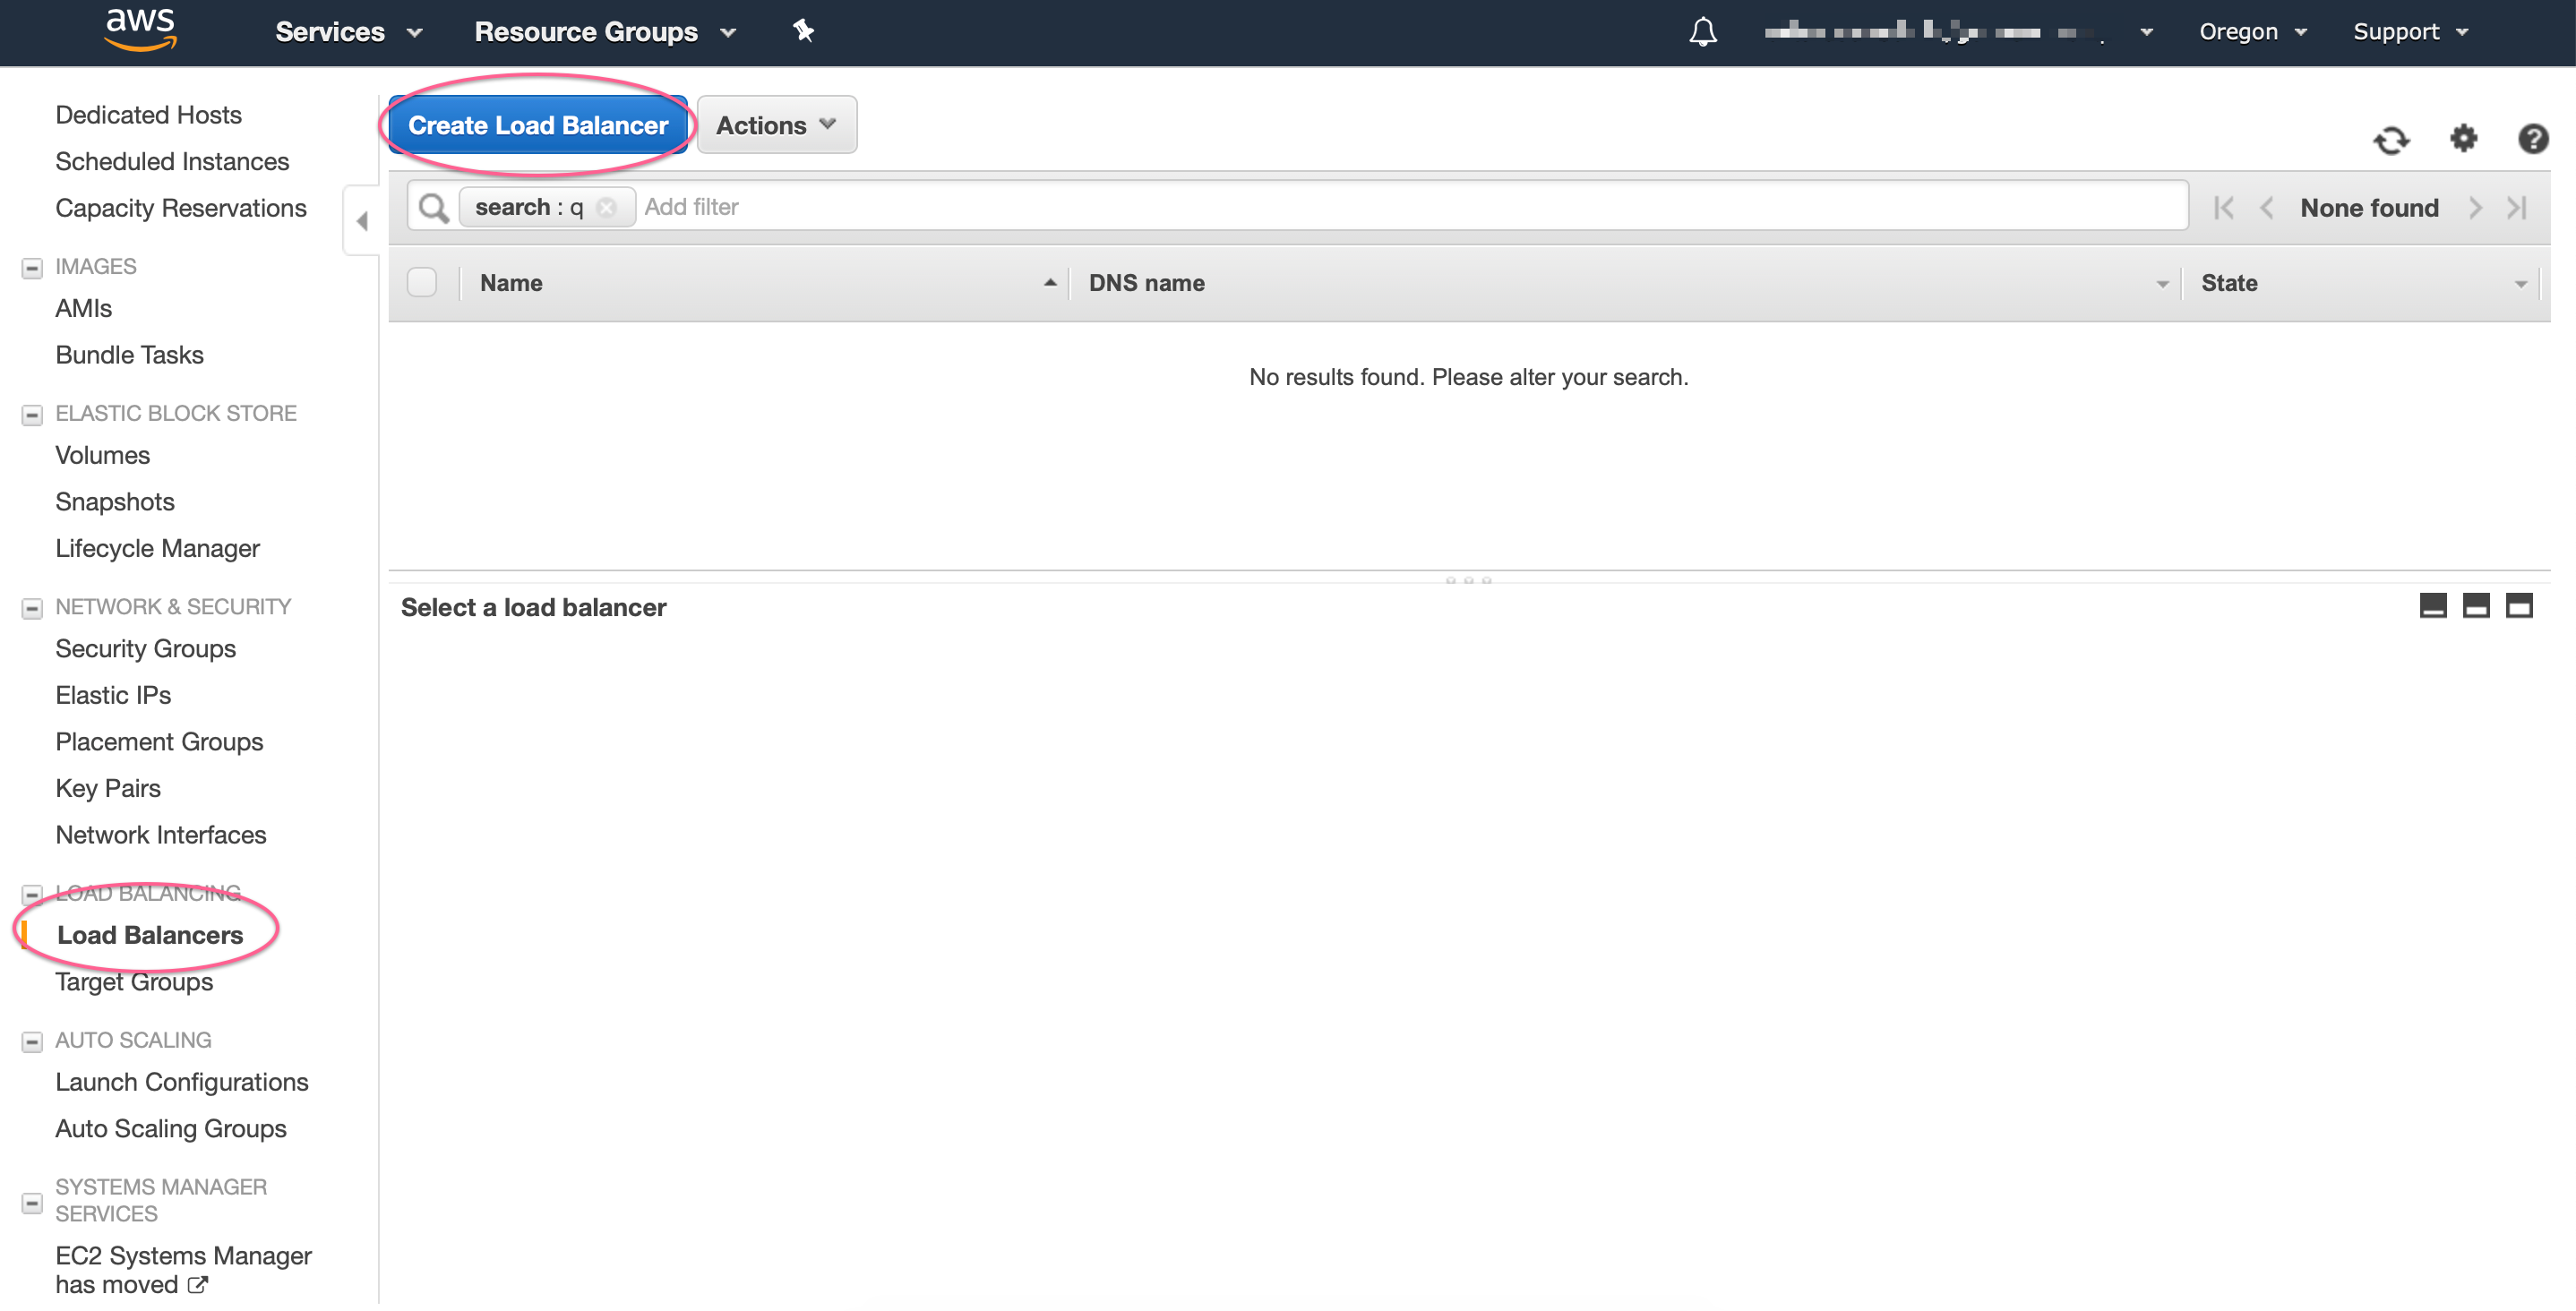Remove the search : q filter
The height and width of the screenshot is (1311, 2576).
pyautogui.click(x=606, y=208)
